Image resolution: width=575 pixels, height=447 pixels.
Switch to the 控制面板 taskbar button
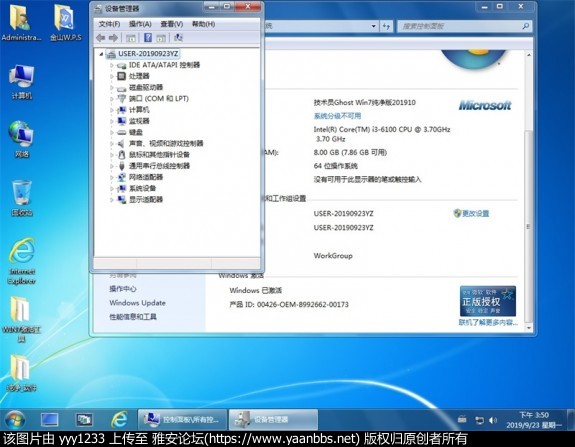[x=182, y=419]
